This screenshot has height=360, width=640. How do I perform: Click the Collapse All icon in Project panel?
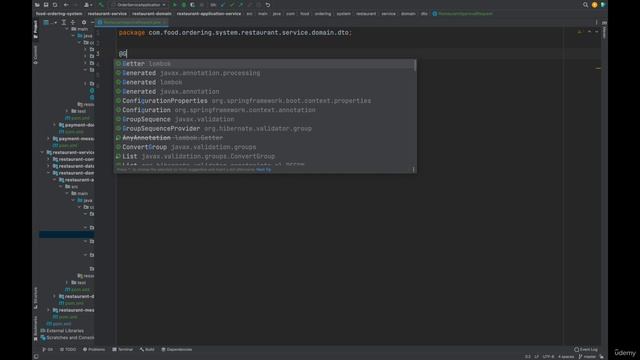(x=73, y=22)
